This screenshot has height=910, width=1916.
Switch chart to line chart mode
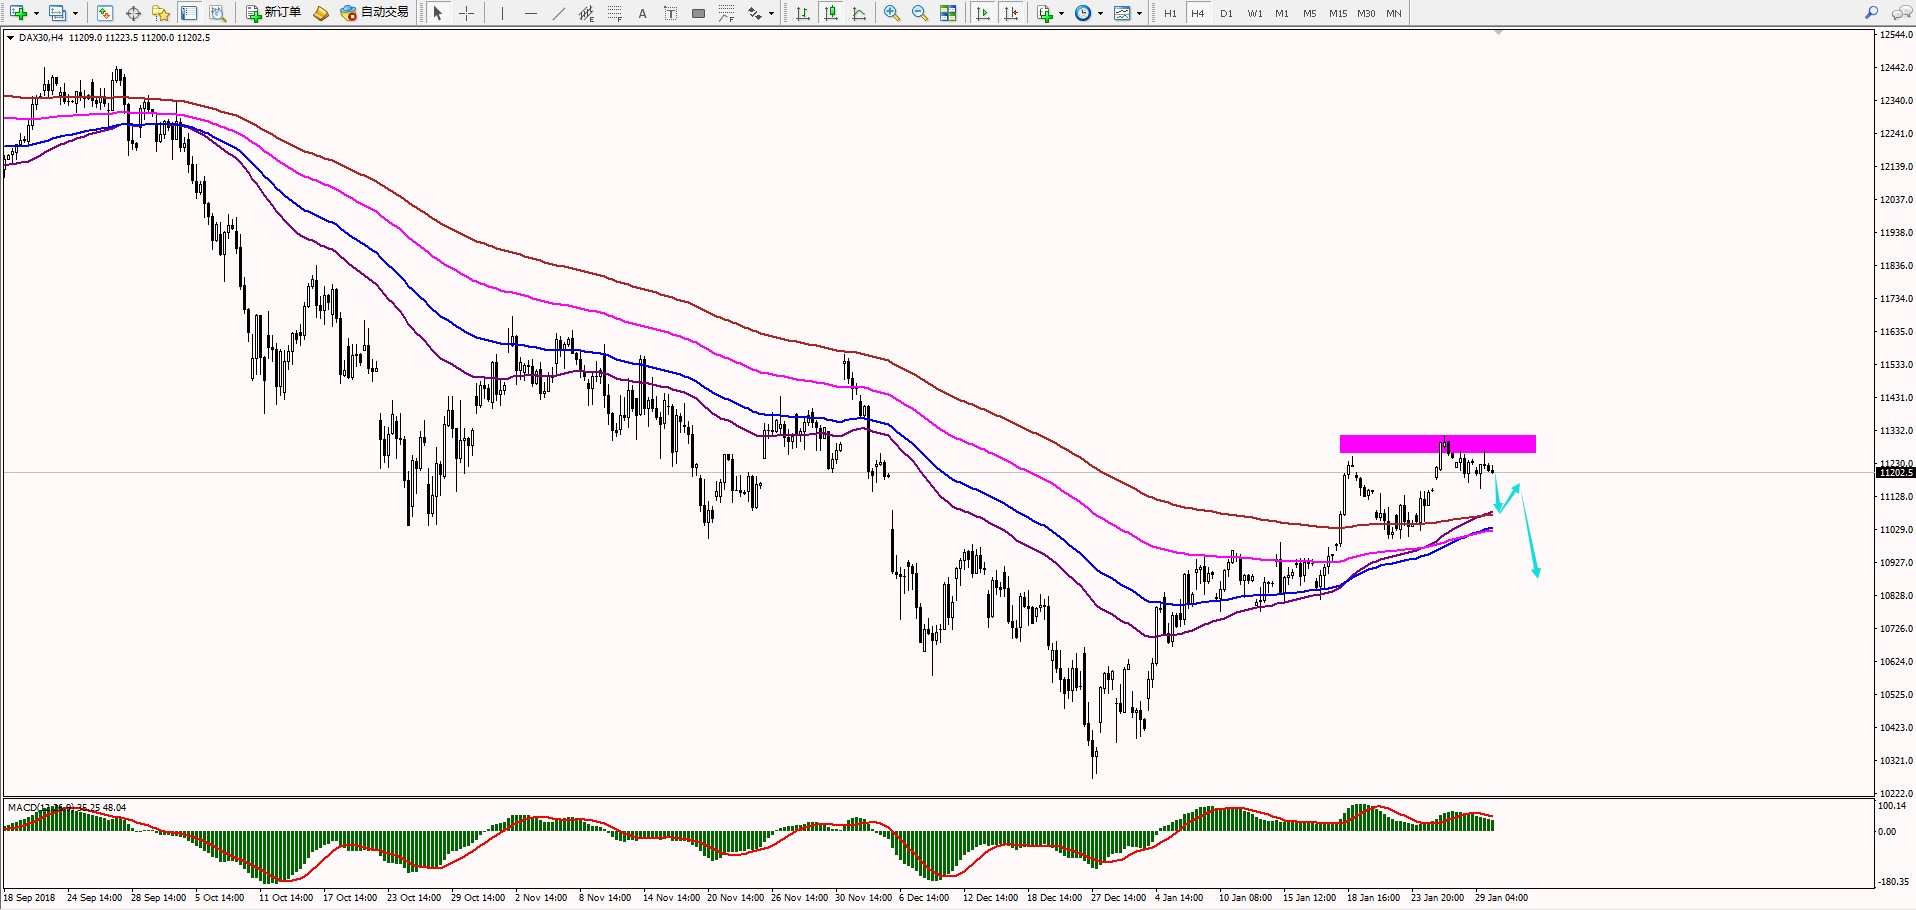coord(858,13)
